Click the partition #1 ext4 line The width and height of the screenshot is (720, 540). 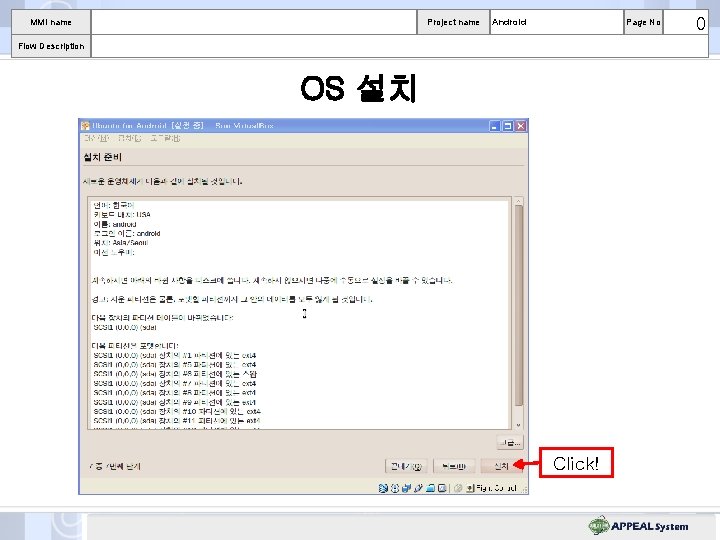click(x=174, y=355)
